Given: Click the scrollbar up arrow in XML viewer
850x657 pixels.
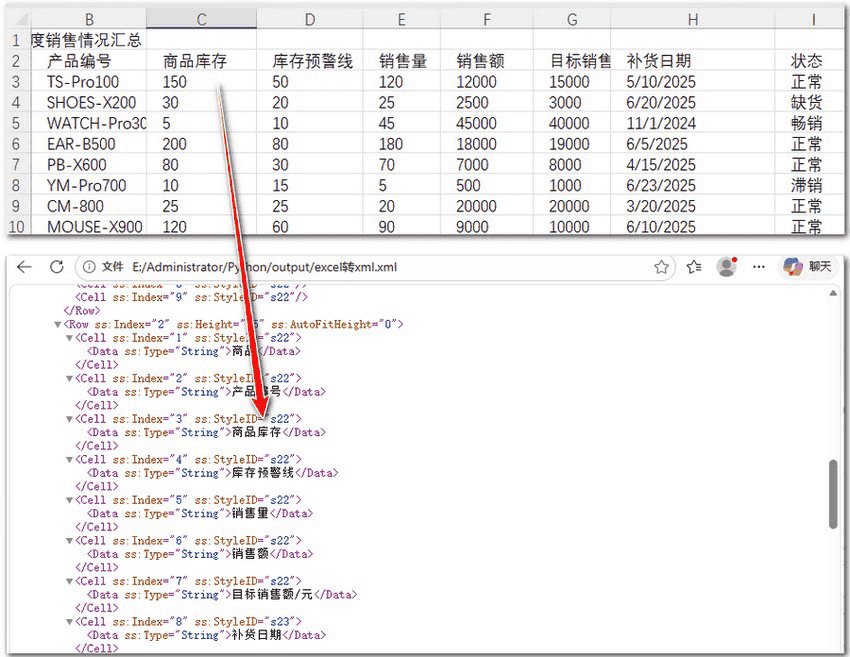Looking at the screenshot, I should click(x=833, y=293).
